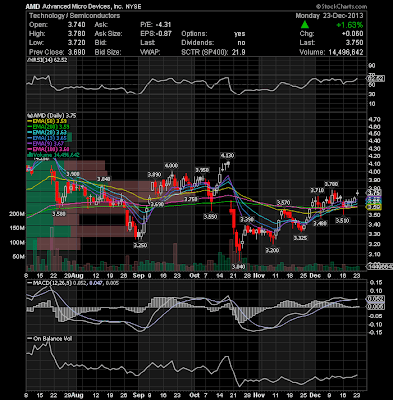This screenshot has height=400, width=393.
Task: Click the Low price 3.720
Action: pos(77,43)
